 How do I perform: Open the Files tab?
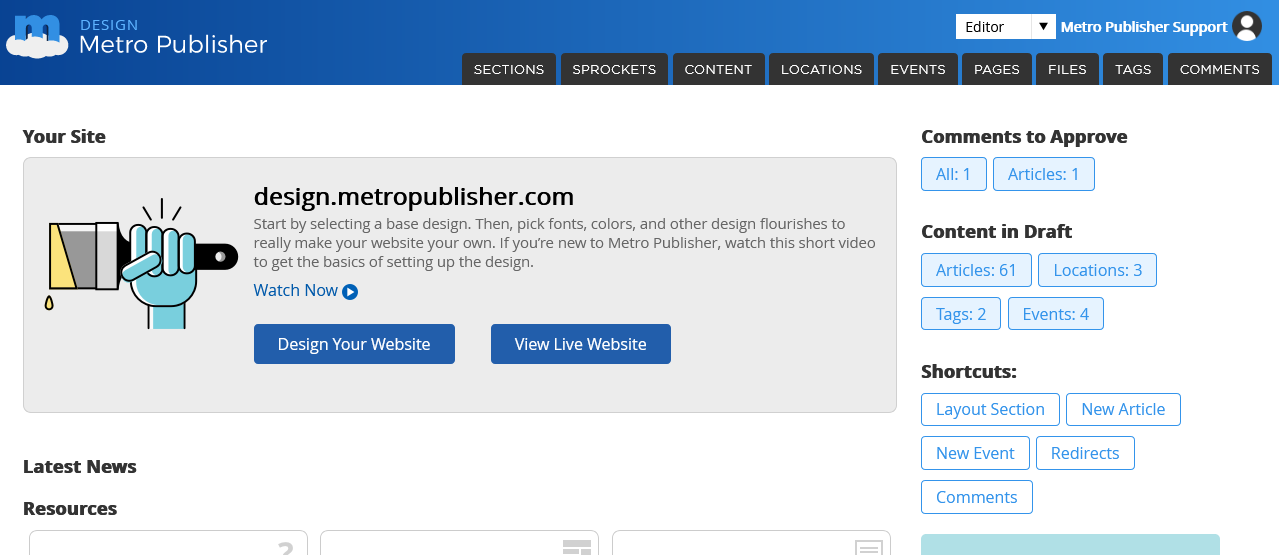pos(1067,69)
